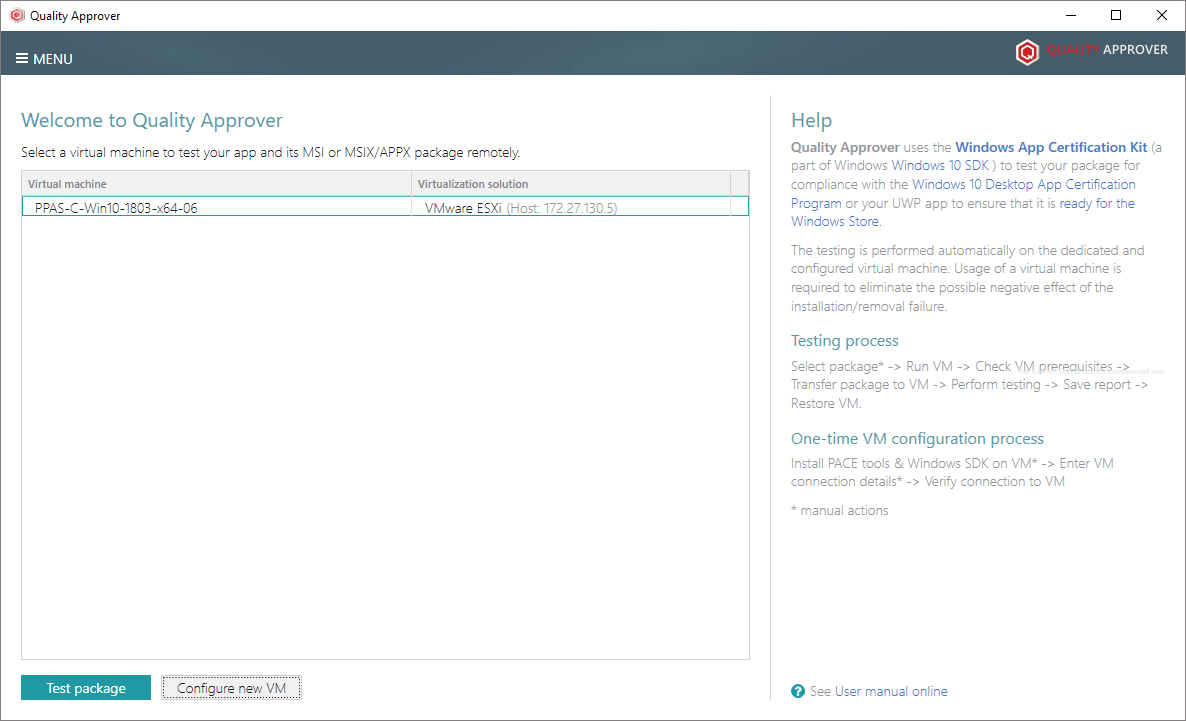Click the Quality Approver title bar app icon

(17, 15)
